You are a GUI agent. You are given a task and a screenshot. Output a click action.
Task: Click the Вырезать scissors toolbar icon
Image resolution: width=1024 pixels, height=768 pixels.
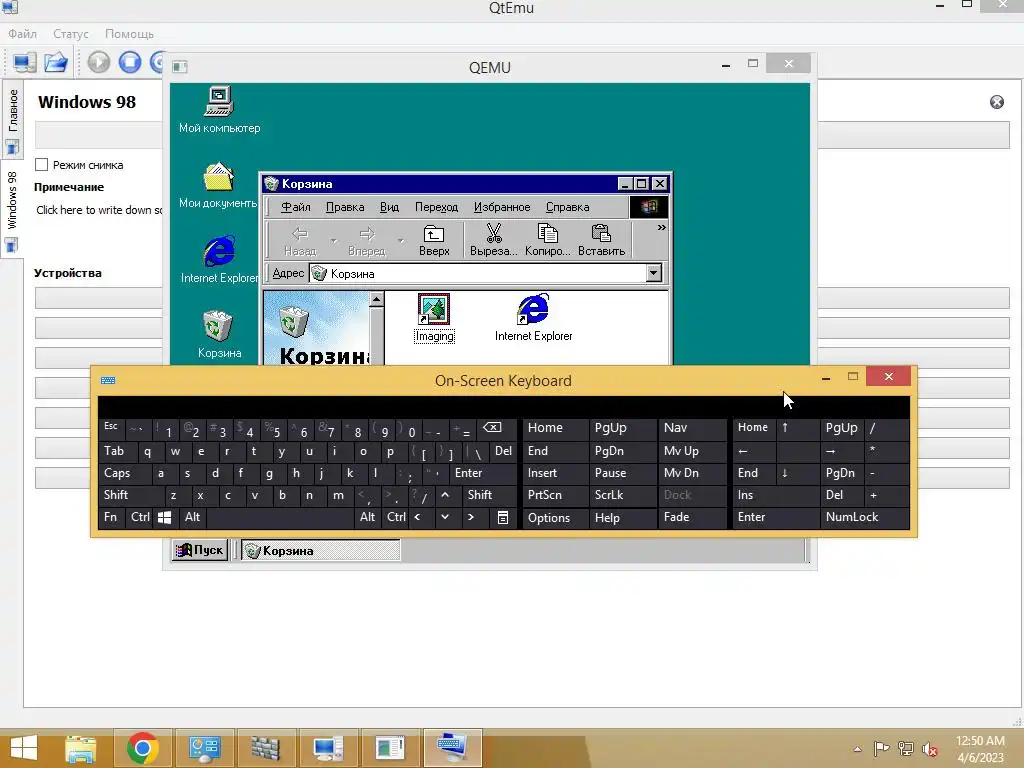coord(494,240)
